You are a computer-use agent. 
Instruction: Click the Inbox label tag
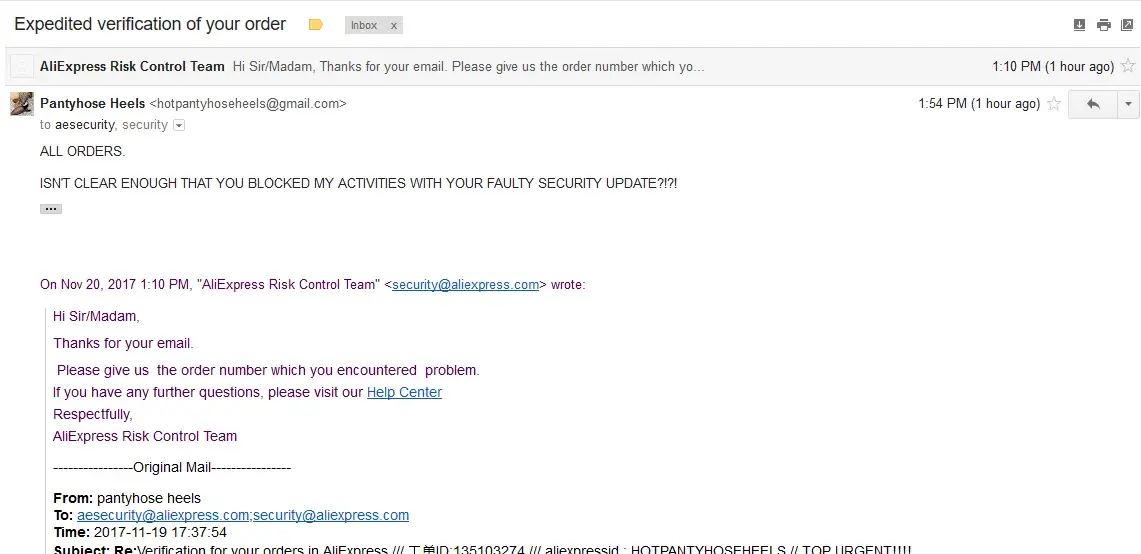tap(364, 26)
